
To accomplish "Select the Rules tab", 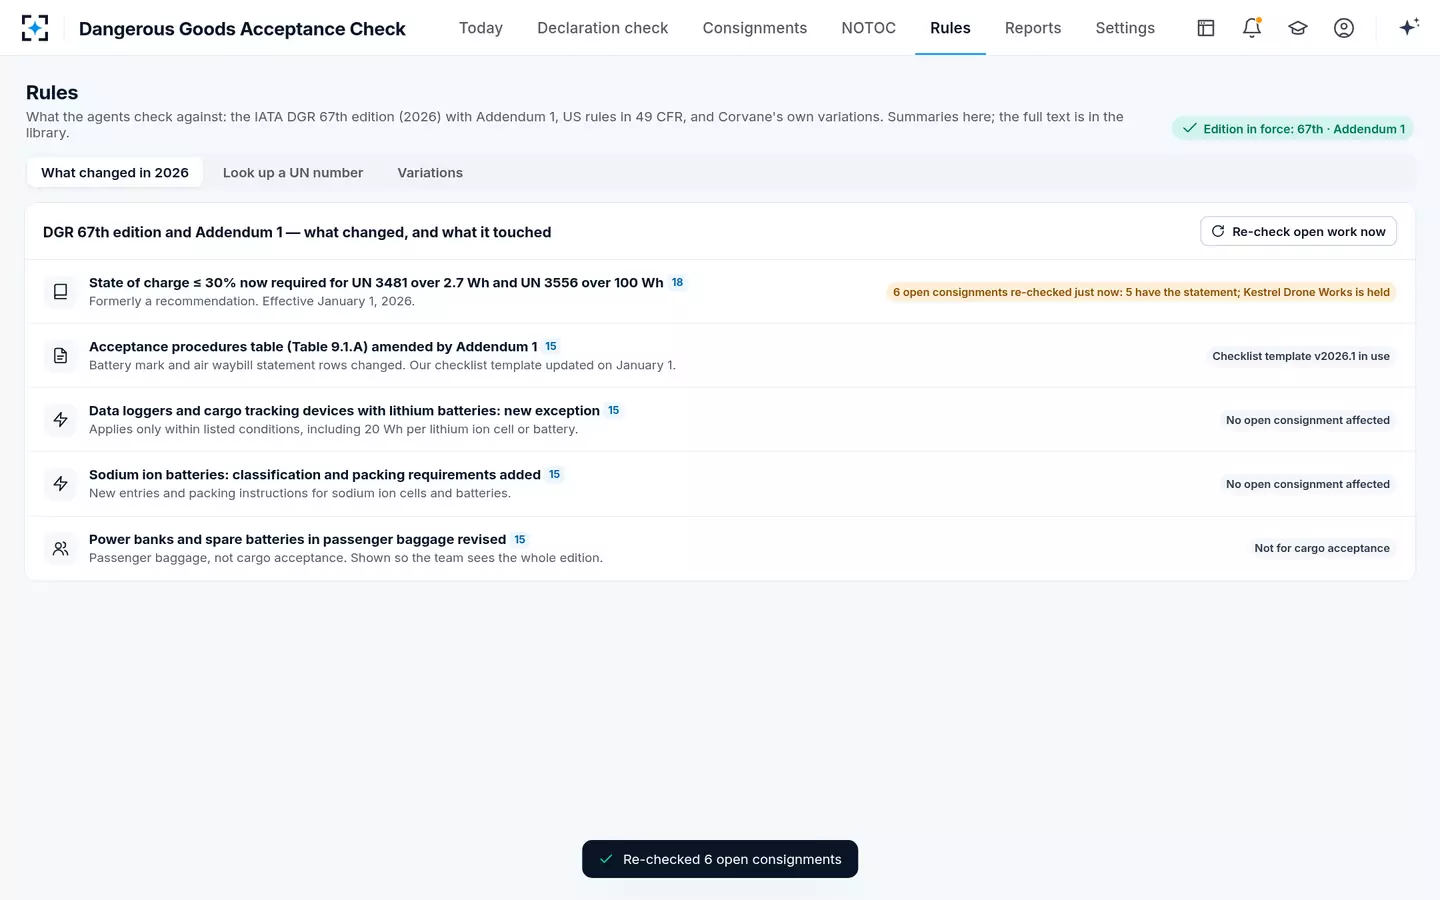I will point(950,28).
